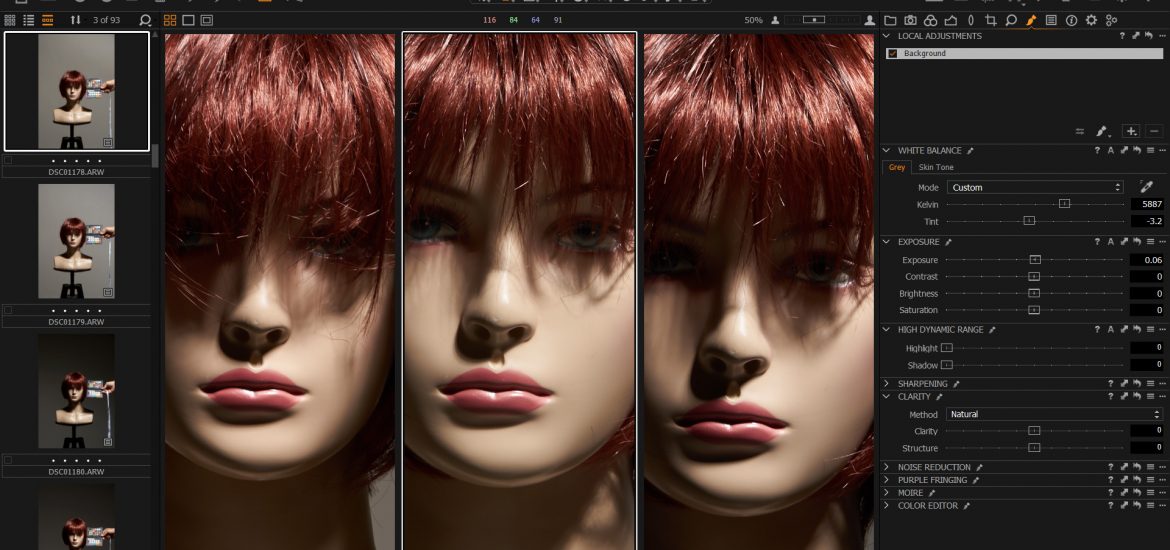This screenshot has width=1170, height=550.
Task: Reset the Exposure tool with undo arrow
Action: 1136,242
